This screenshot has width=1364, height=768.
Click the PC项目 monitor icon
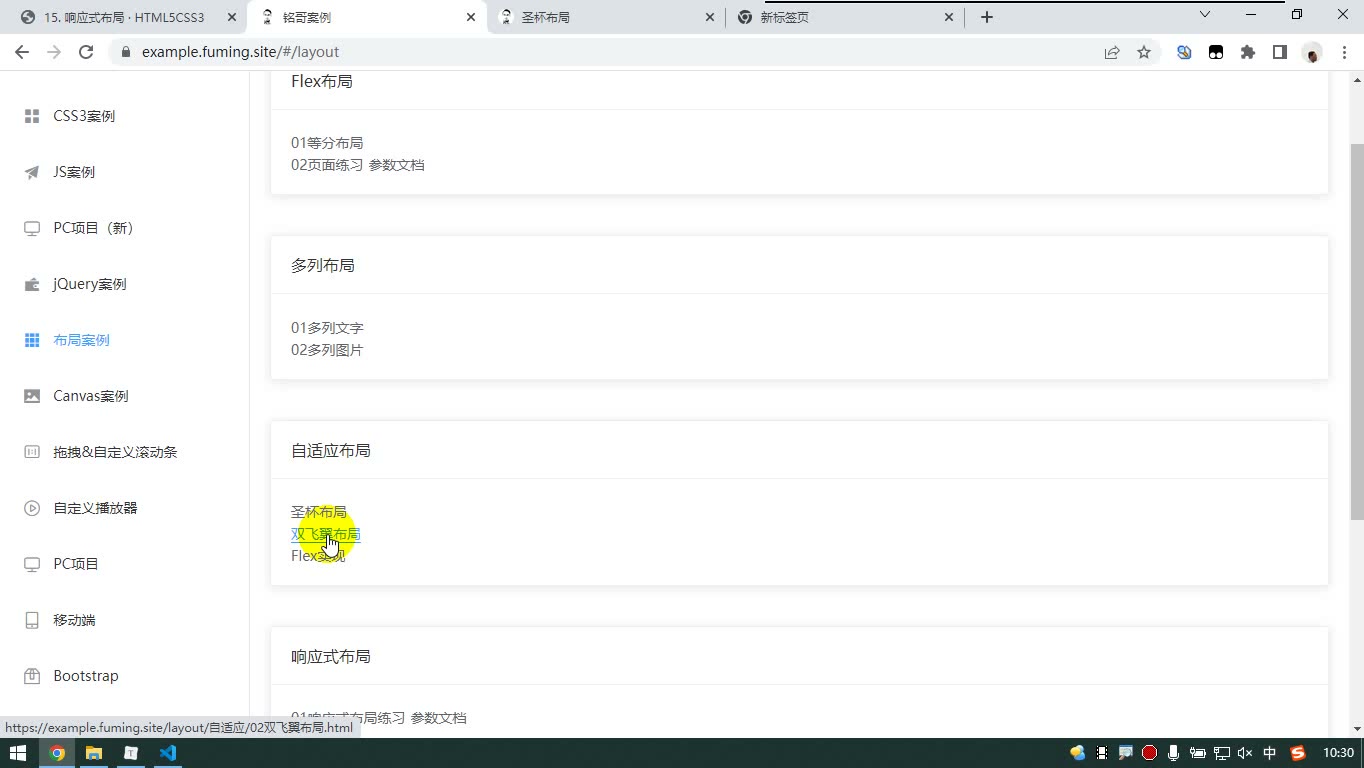(x=32, y=564)
